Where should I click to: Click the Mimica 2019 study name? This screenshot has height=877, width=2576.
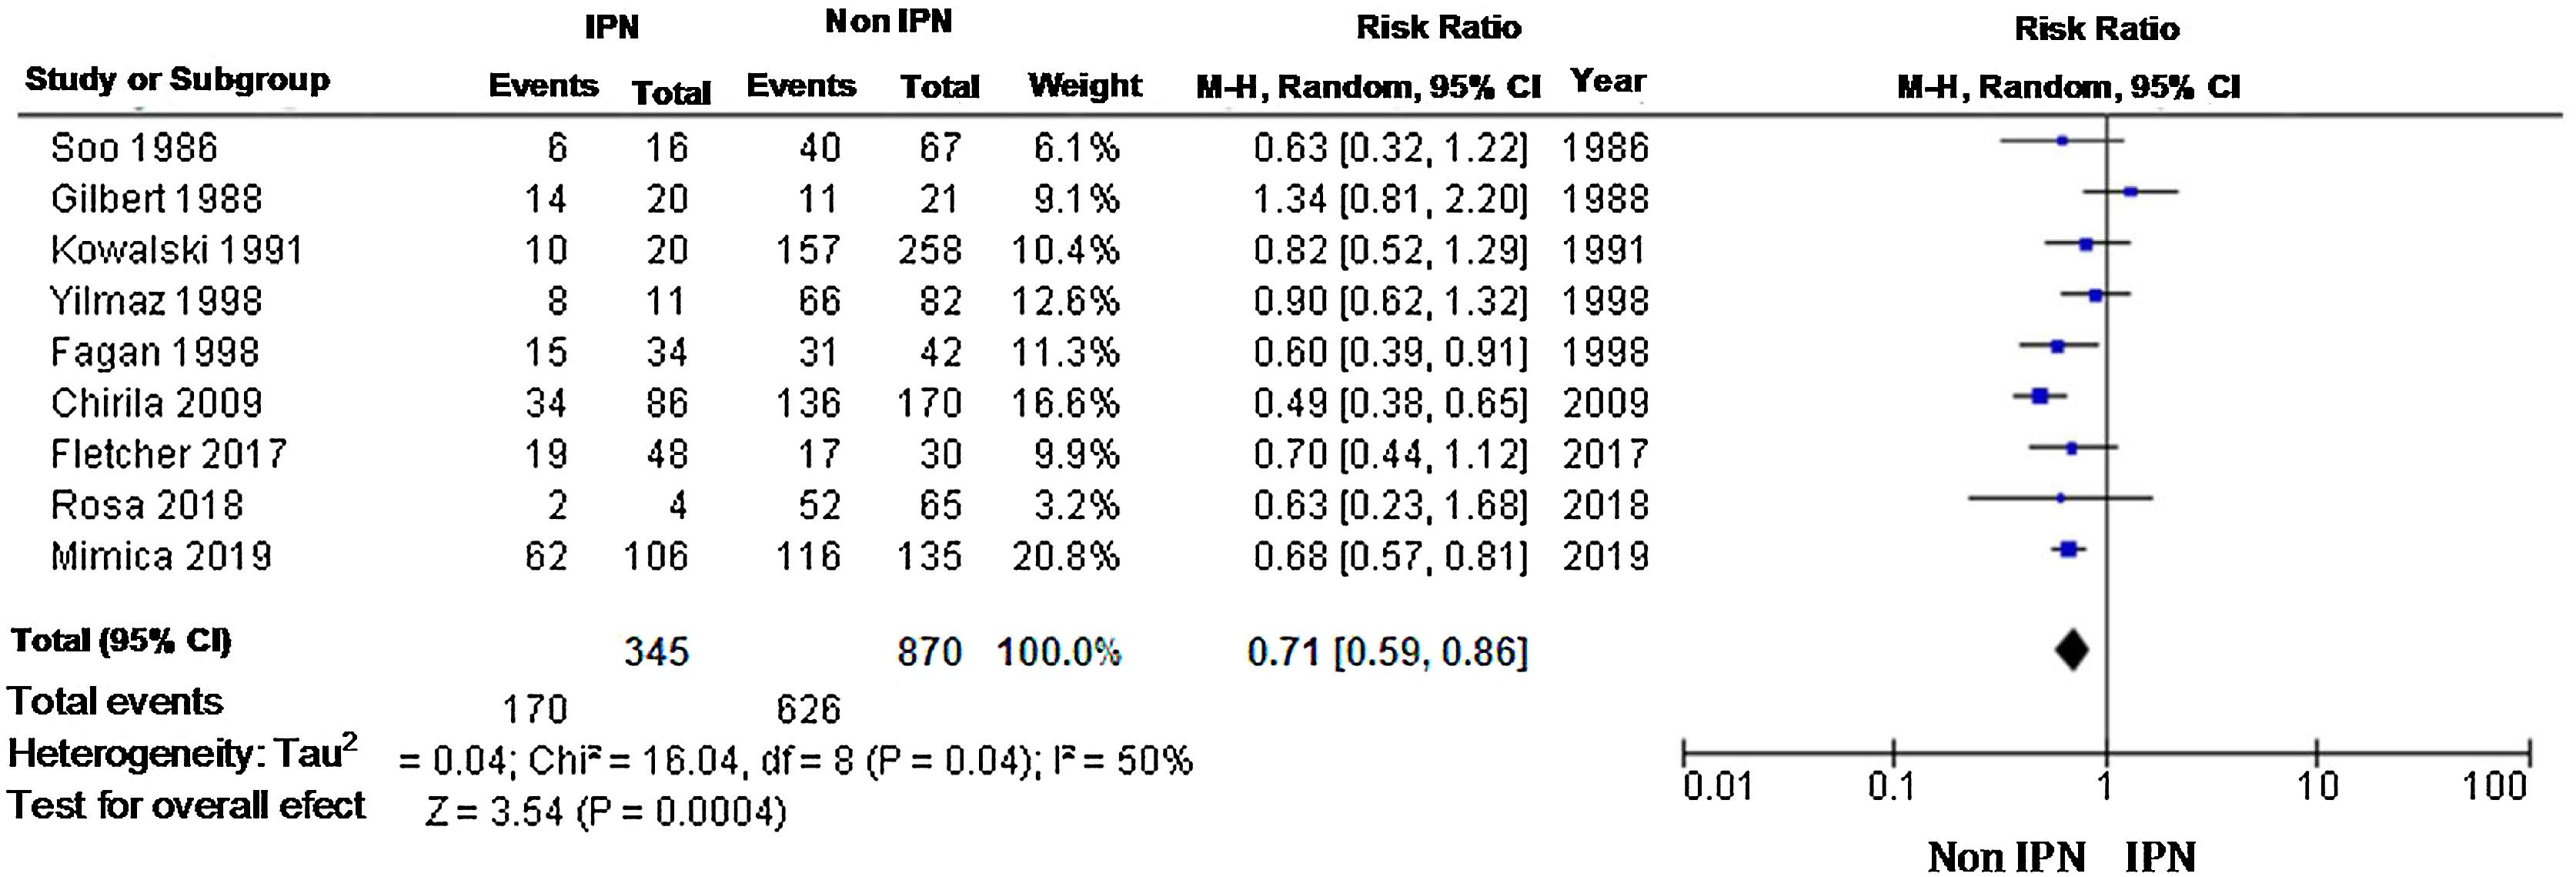pyautogui.click(x=161, y=556)
